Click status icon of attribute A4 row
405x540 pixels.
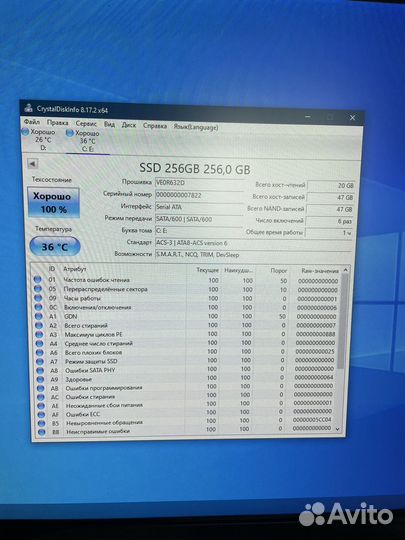[40, 343]
